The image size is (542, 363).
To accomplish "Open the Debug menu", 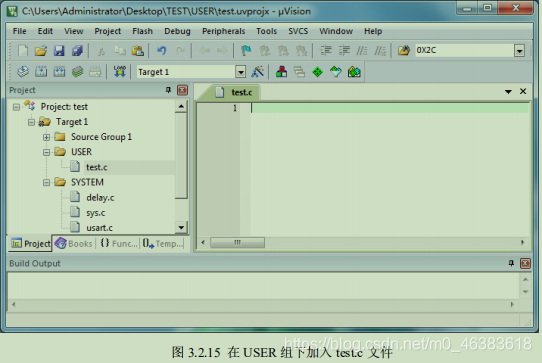I will (x=177, y=31).
